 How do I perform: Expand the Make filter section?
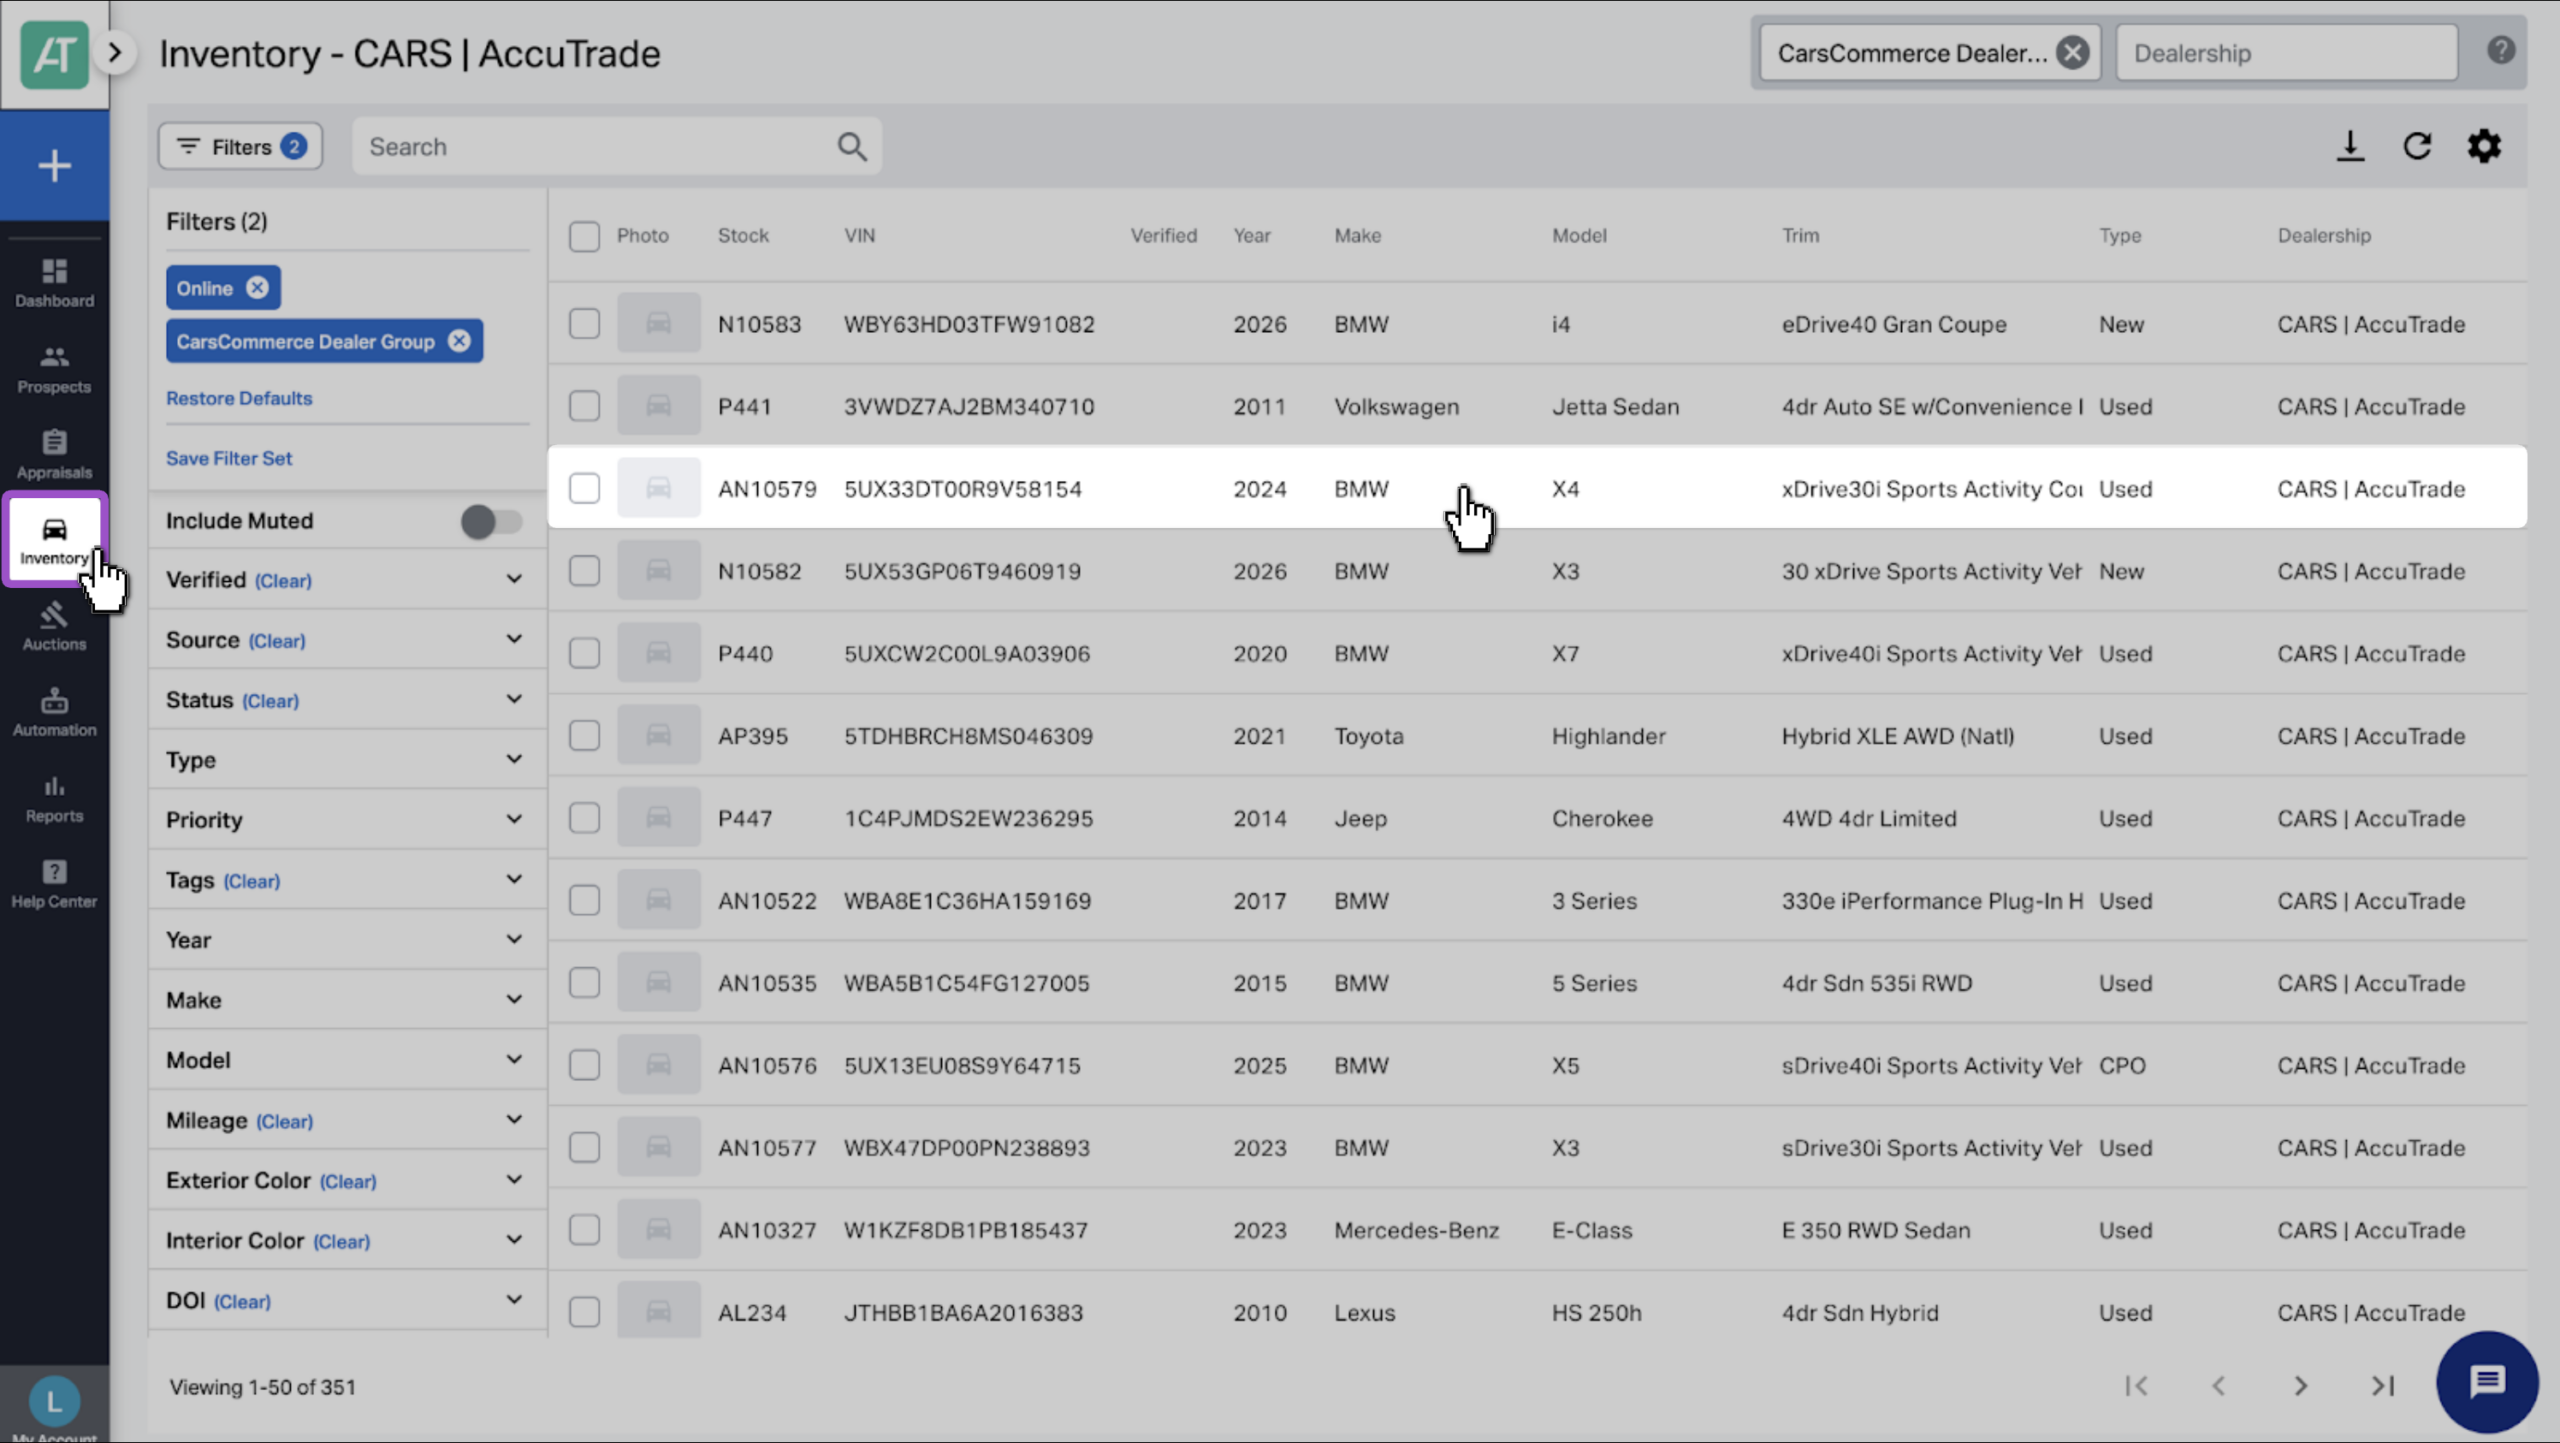pos(514,999)
